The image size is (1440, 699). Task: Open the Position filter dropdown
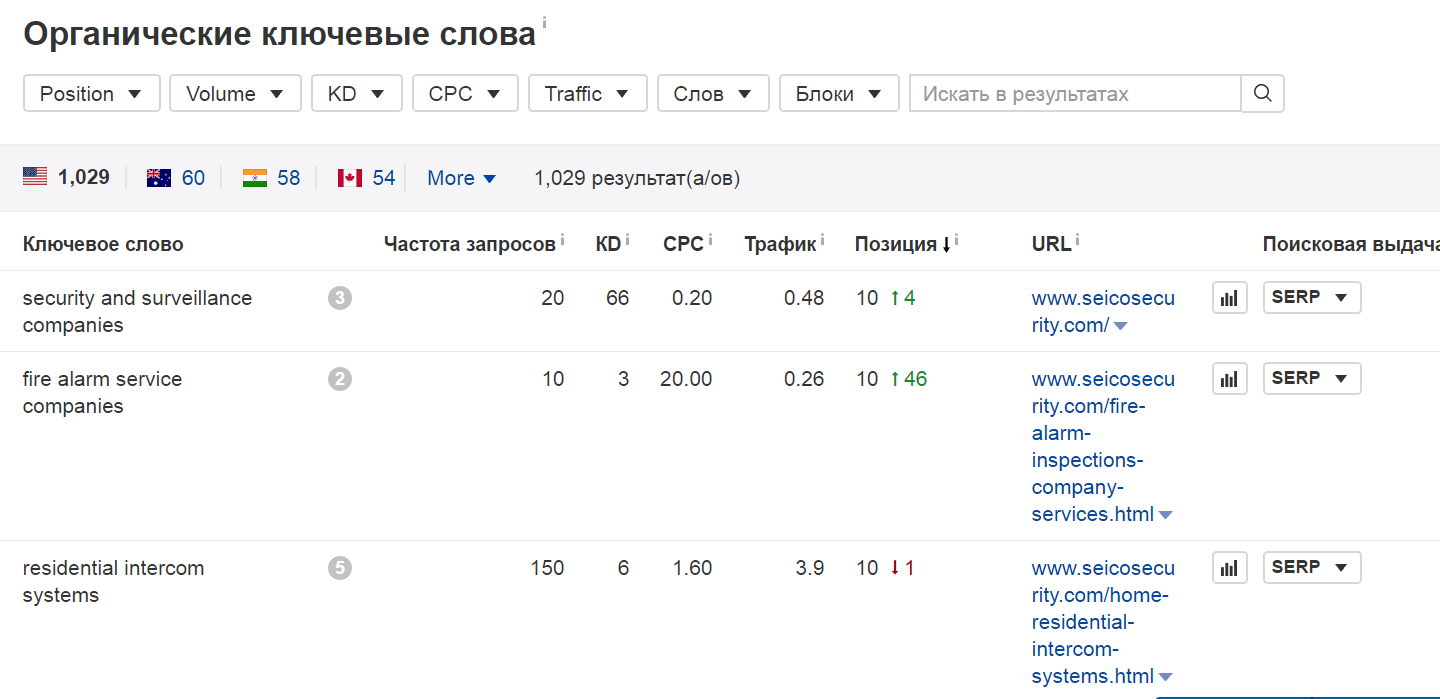click(x=91, y=93)
